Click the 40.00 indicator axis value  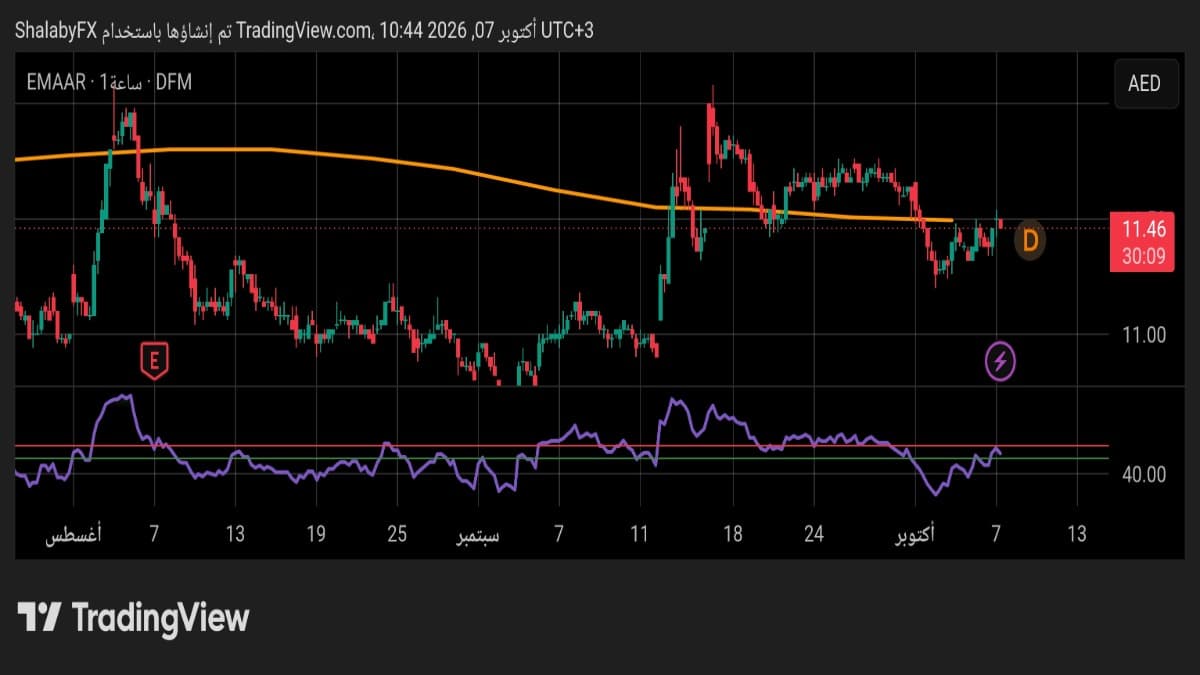1144,475
